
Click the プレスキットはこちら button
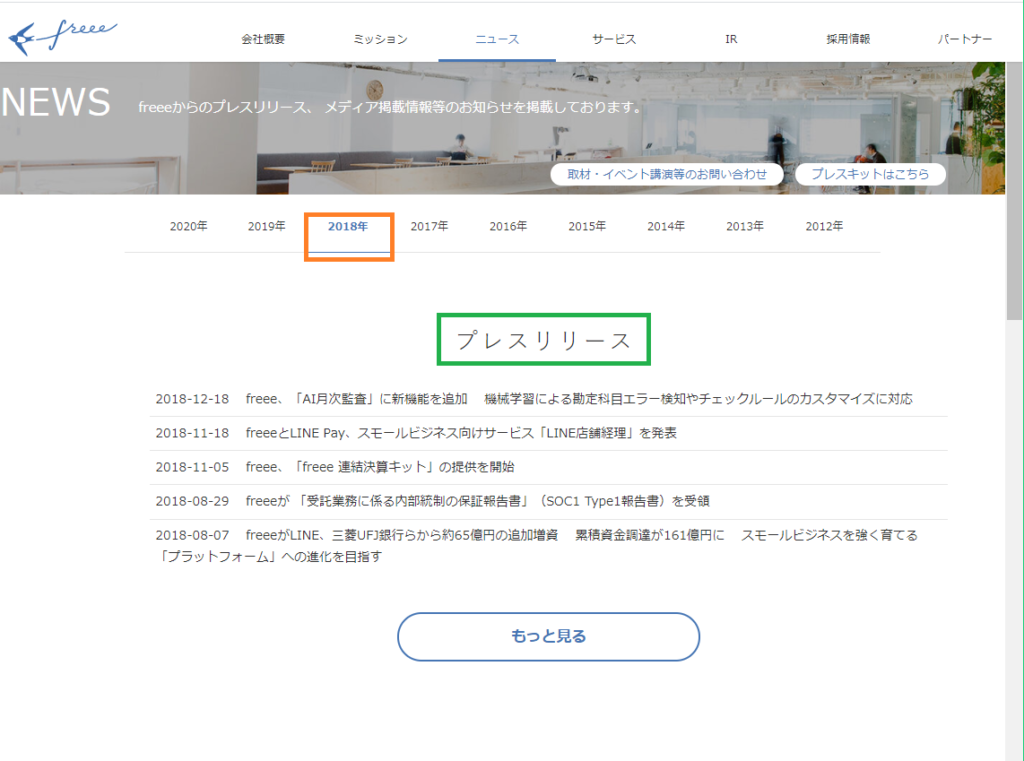tap(870, 174)
